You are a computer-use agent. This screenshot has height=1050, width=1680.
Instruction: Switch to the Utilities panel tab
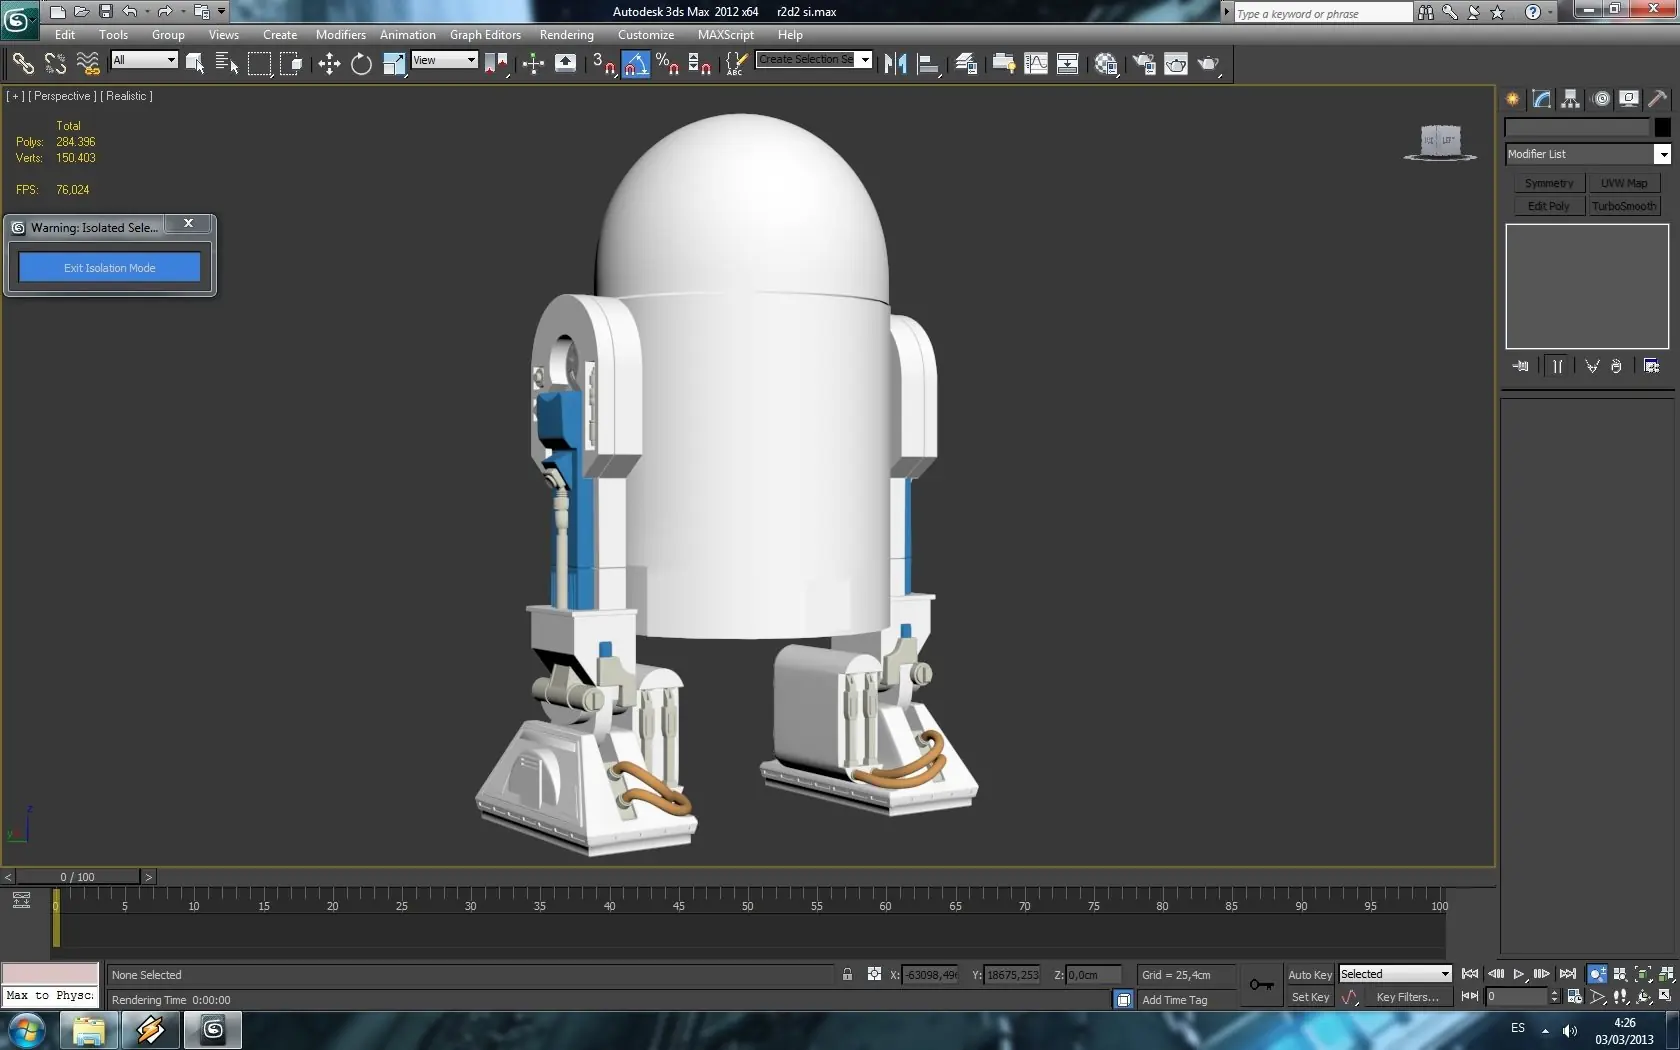[1658, 99]
